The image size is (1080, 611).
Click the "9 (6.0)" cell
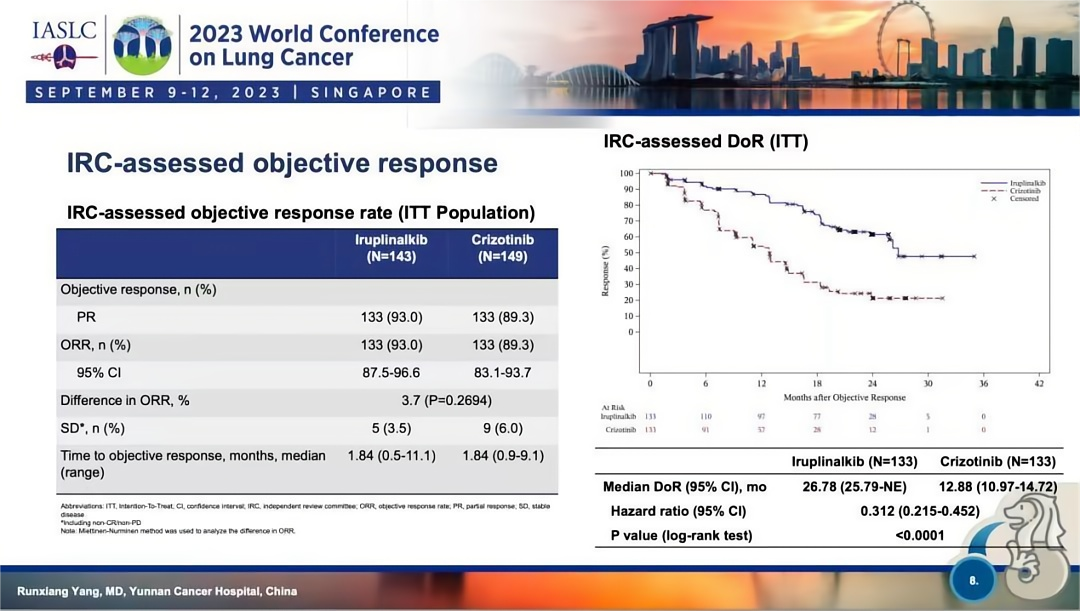tap(503, 428)
